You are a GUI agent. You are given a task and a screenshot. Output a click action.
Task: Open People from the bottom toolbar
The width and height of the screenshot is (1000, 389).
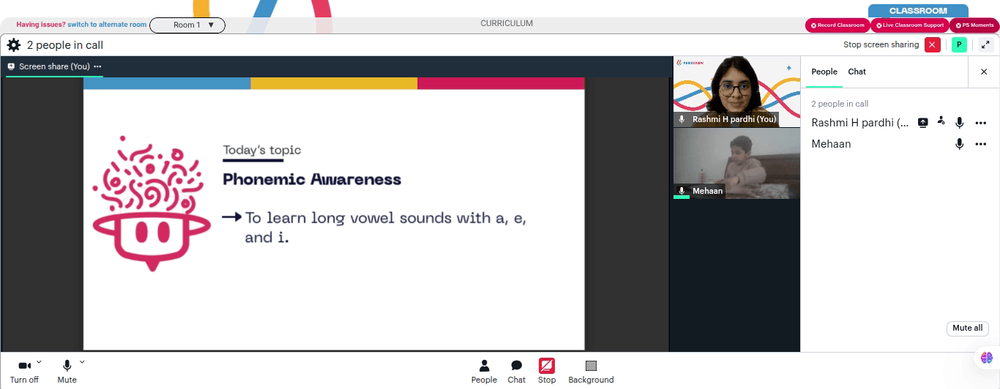484,372
